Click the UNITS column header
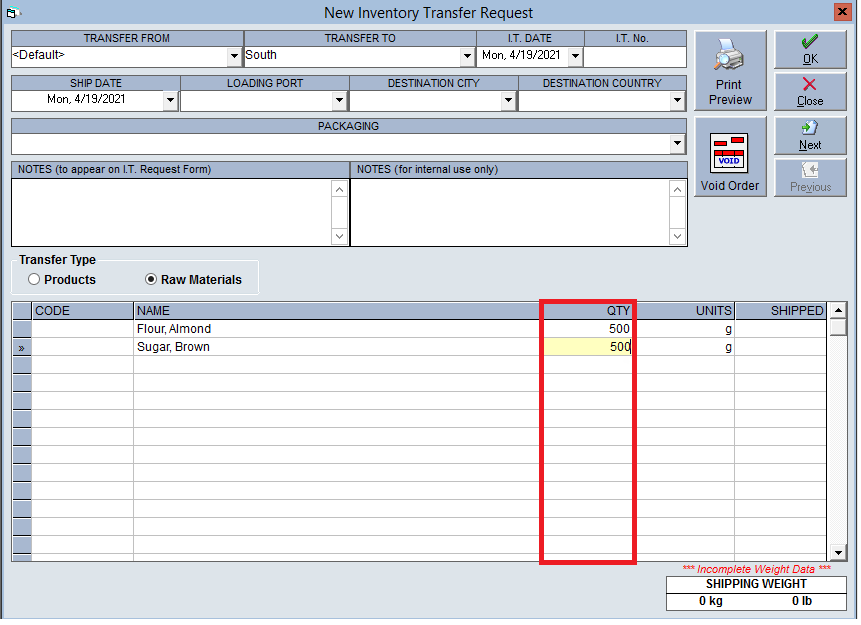The image size is (861, 625). (x=687, y=312)
